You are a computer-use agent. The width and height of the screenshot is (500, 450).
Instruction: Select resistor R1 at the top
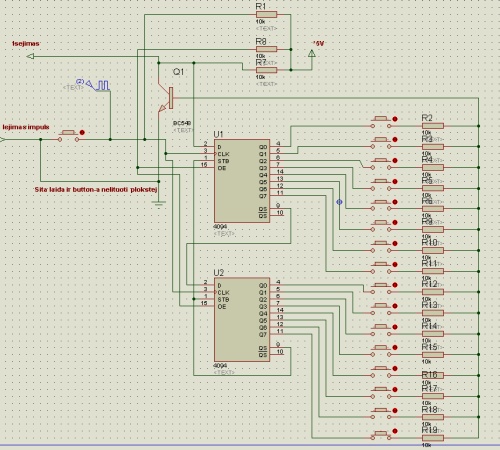tap(266, 14)
